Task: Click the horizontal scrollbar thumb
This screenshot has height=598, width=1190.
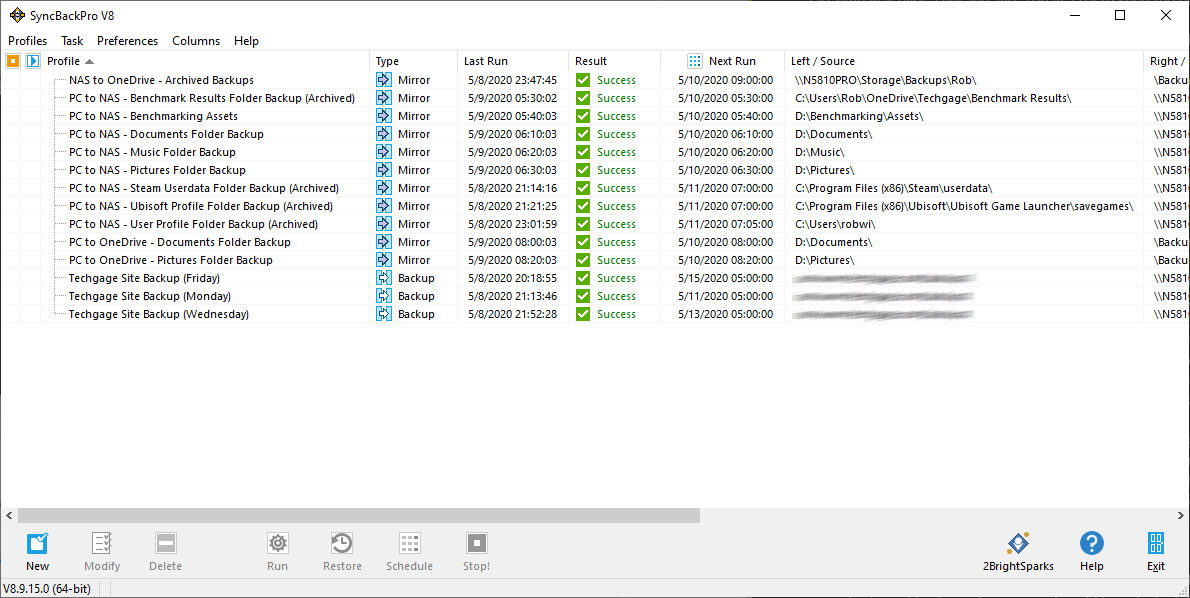Action: 358,515
